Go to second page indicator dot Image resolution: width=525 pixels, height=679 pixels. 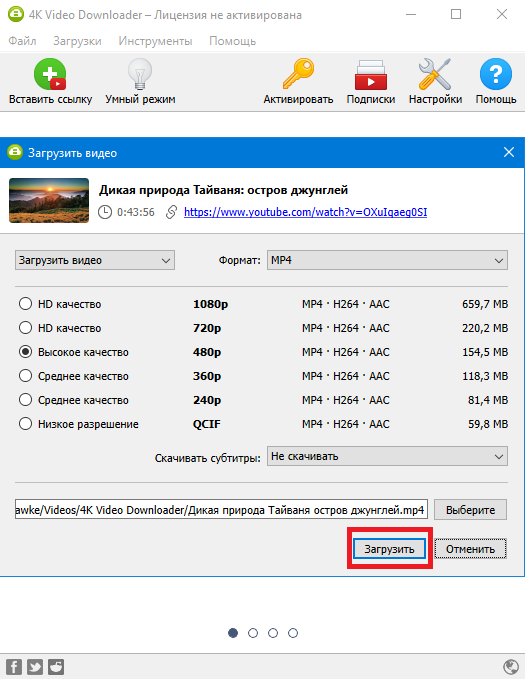253,633
